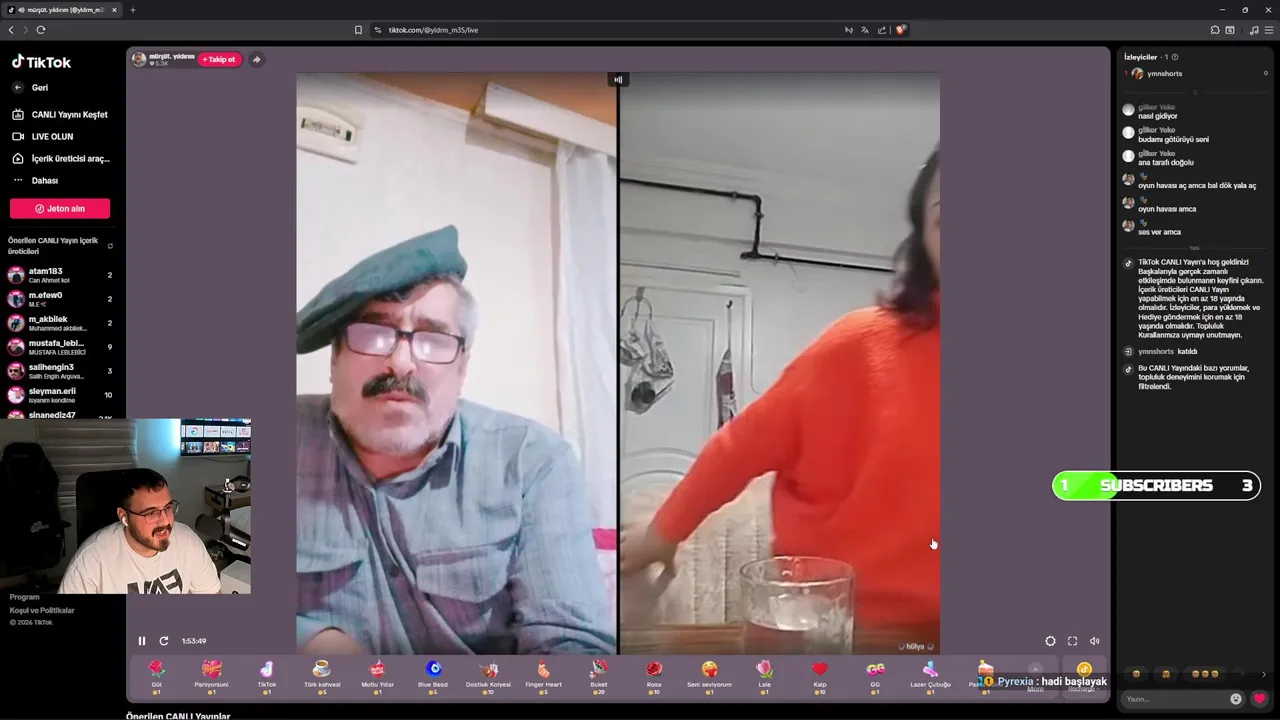Buy coins with Jeton alın button
The width and height of the screenshot is (1280, 720).
(60, 209)
